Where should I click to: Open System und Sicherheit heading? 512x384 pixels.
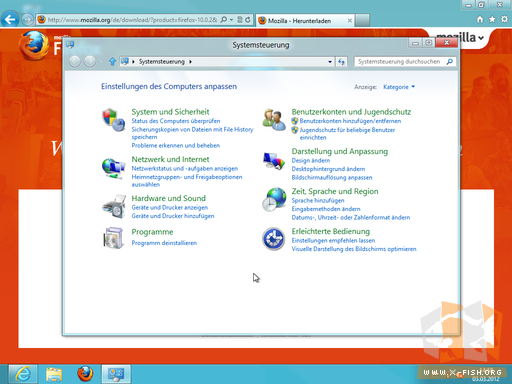[x=170, y=112]
